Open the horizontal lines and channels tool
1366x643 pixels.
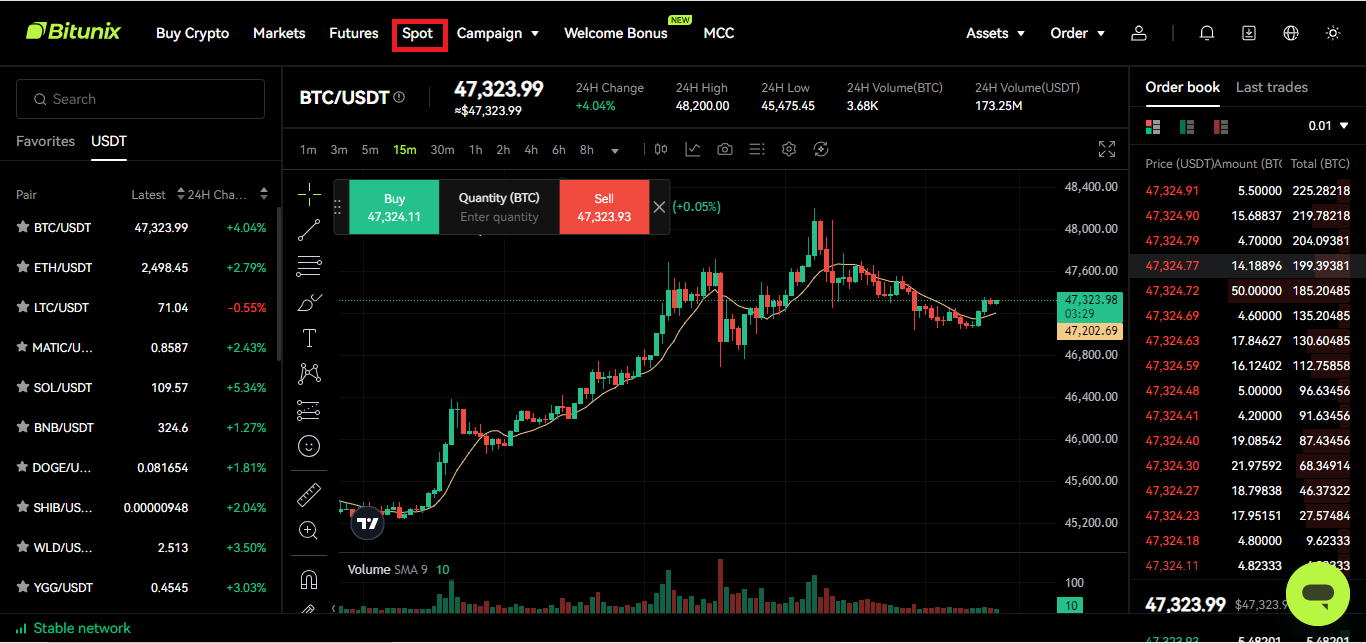pos(309,266)
